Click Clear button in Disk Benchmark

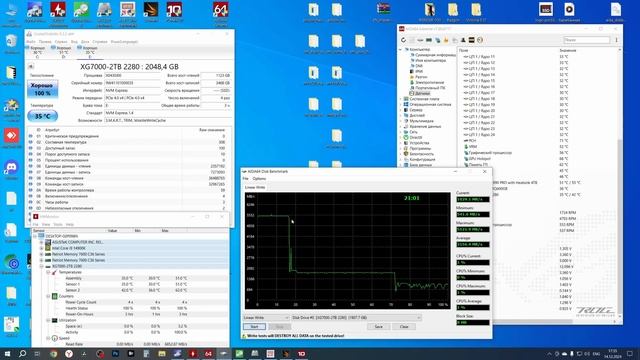pyautogui.click(x=404, y=327)
